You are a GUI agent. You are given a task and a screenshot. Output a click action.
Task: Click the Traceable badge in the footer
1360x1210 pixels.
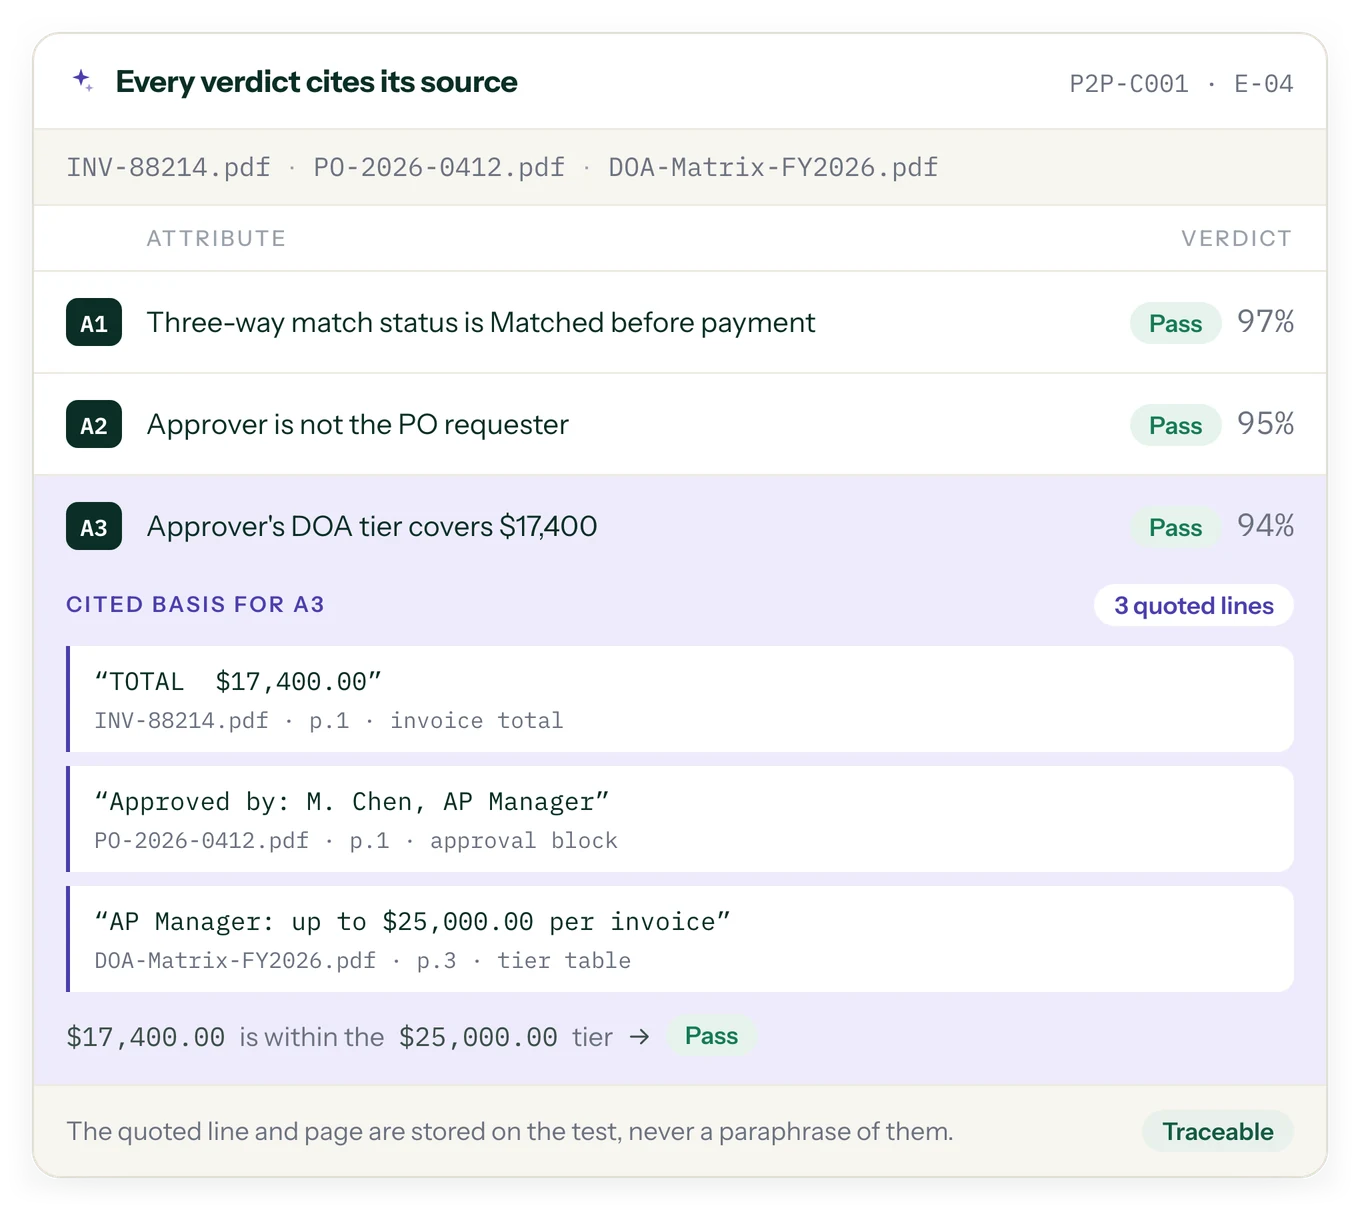(x=1217, y=1131)
